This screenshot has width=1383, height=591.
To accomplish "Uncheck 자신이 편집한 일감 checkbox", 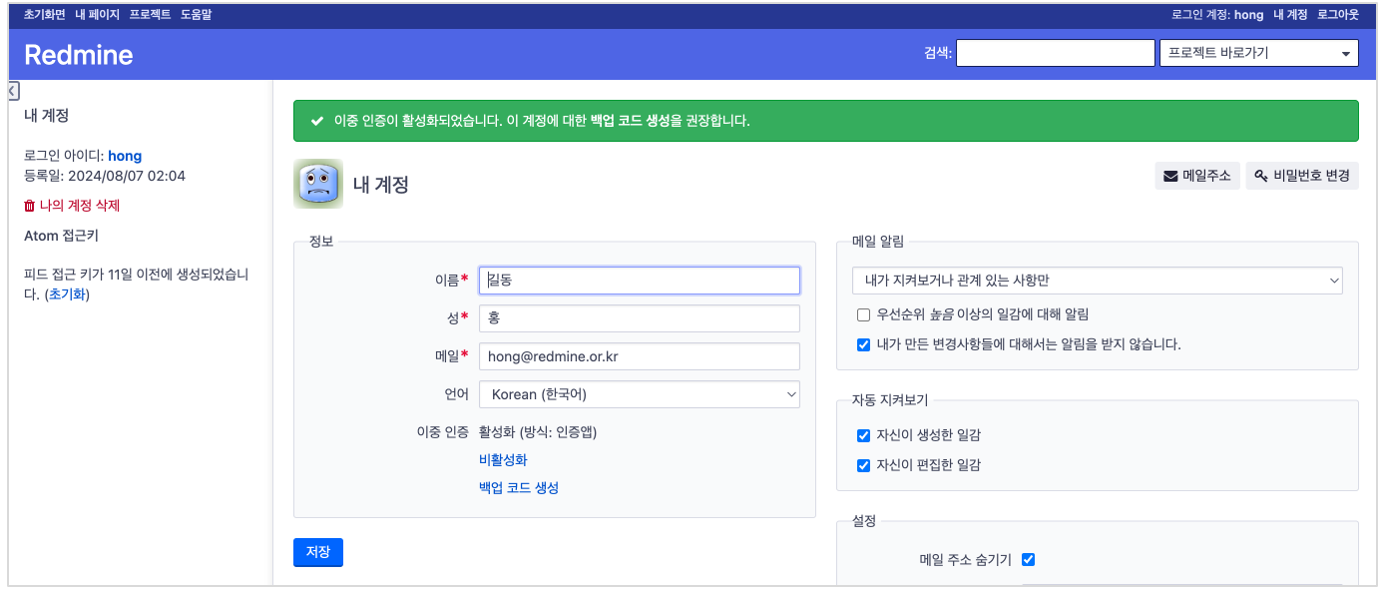I will click(864, 466).
